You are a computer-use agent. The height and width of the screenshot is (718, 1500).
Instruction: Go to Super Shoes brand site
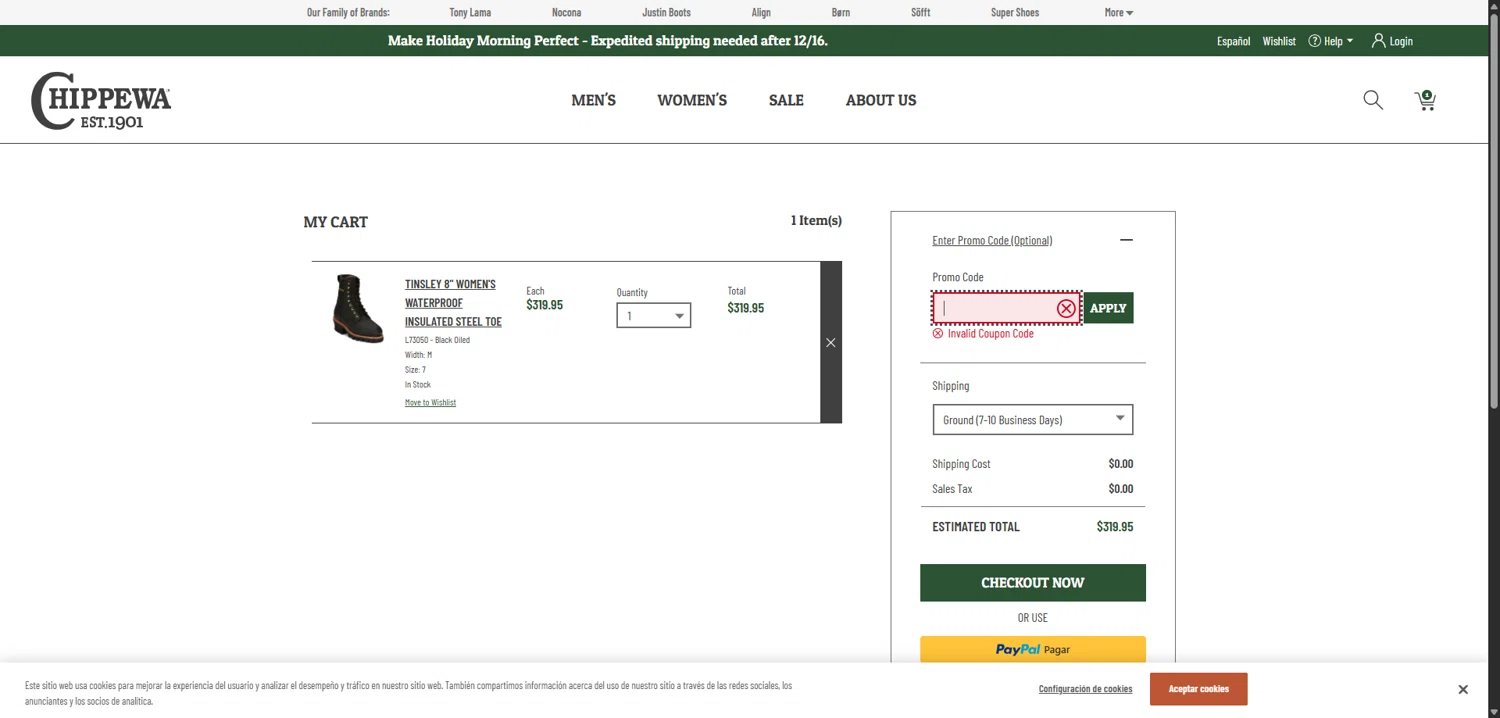[1015, 12]
